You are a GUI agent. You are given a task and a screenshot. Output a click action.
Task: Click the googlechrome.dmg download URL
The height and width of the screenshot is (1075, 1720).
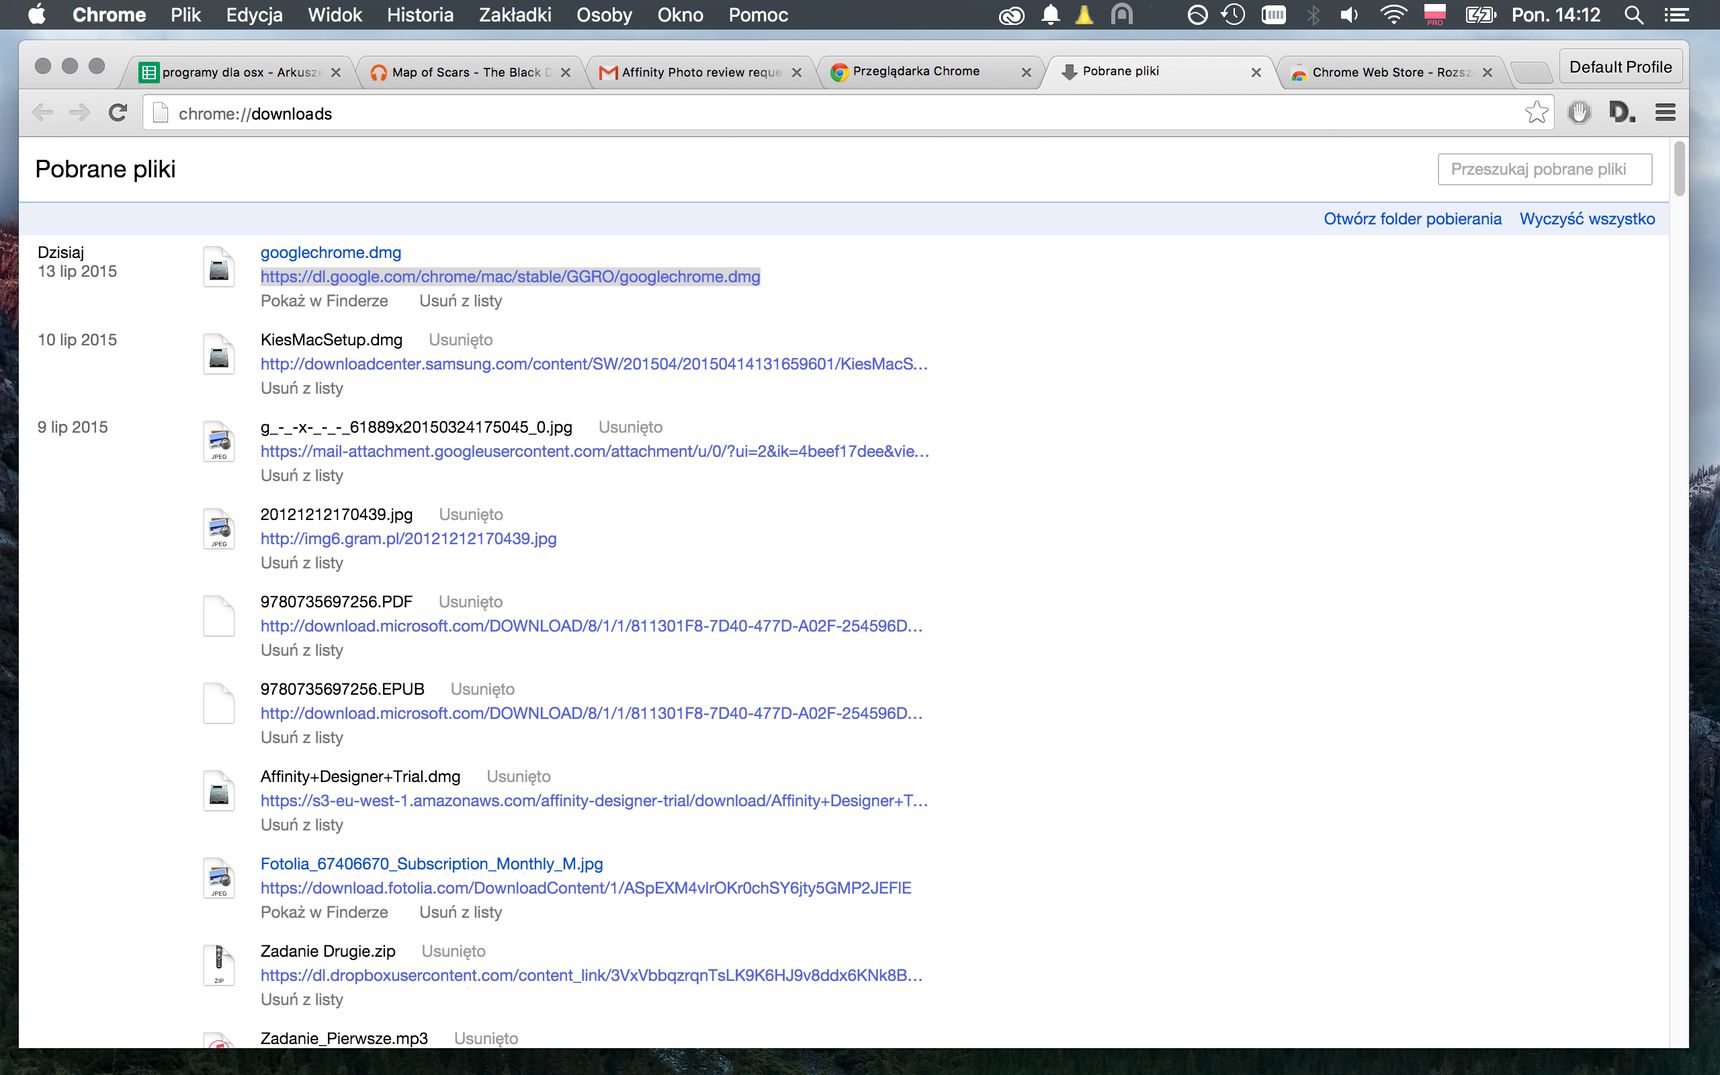[510, 277]
